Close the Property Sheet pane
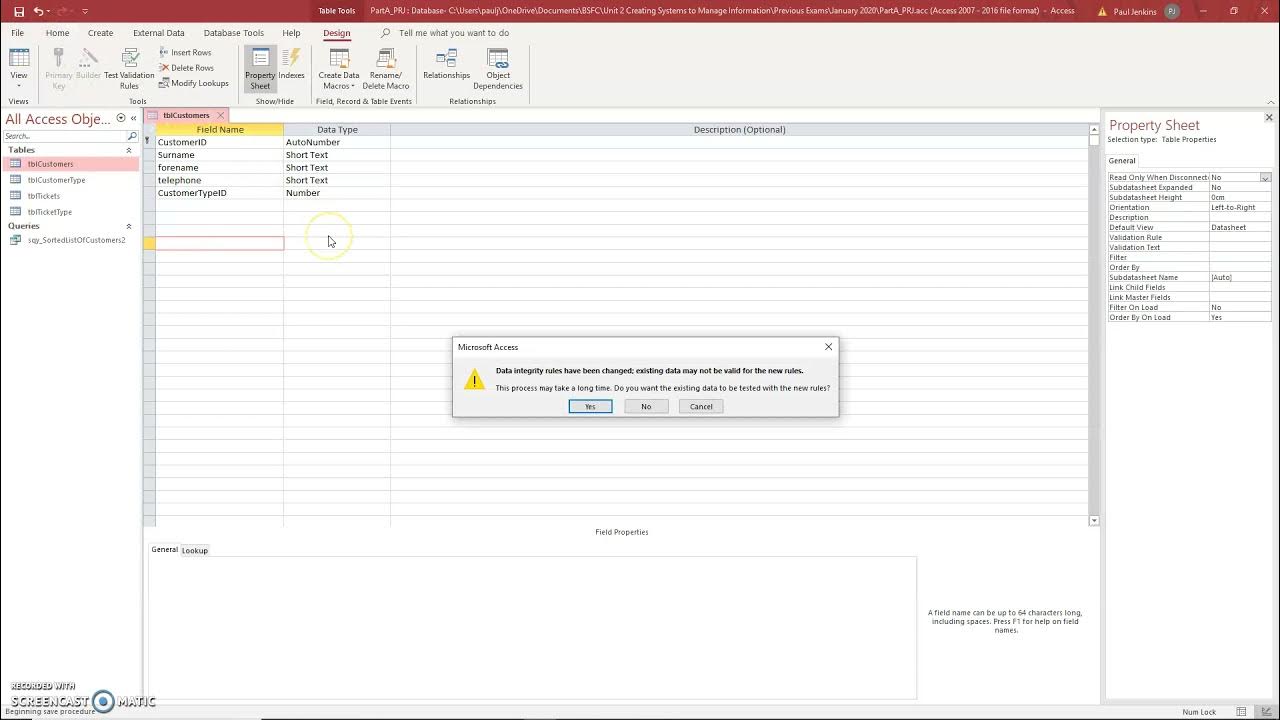1280x720 pixels. pos(1269,118)
